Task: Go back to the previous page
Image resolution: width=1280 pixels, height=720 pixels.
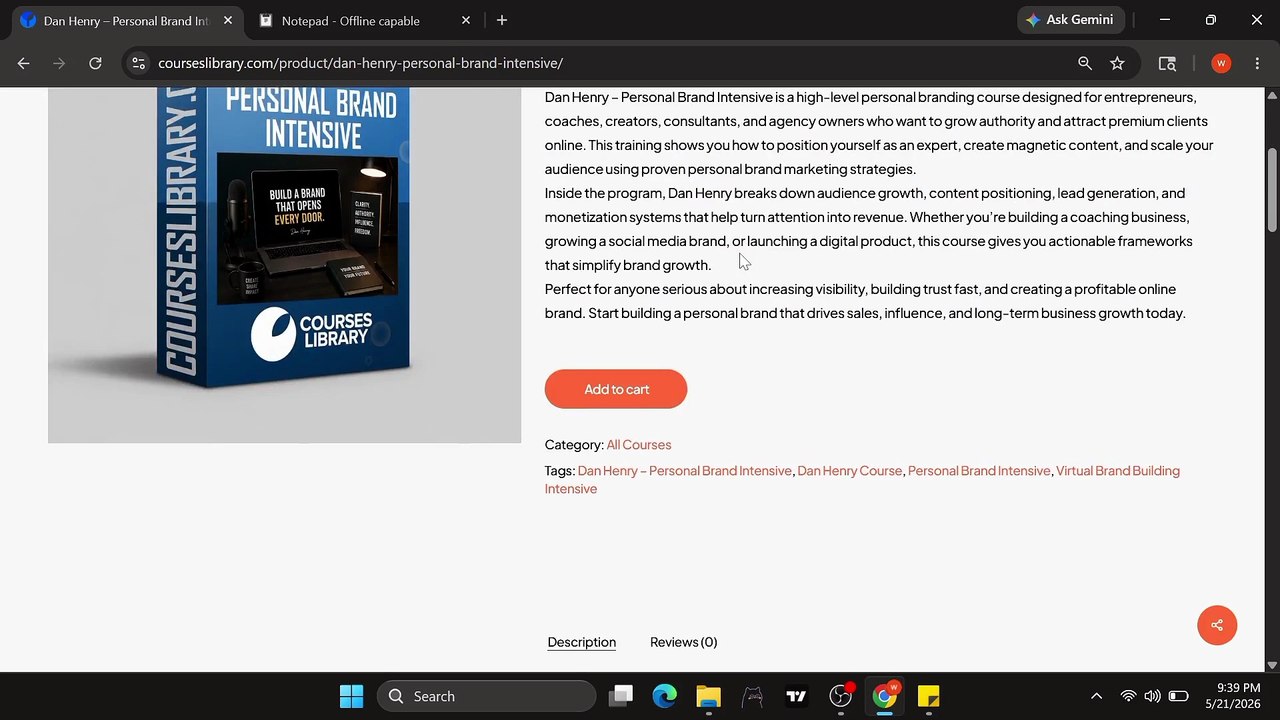Action: pyautogui.click(x=24, y=63)
